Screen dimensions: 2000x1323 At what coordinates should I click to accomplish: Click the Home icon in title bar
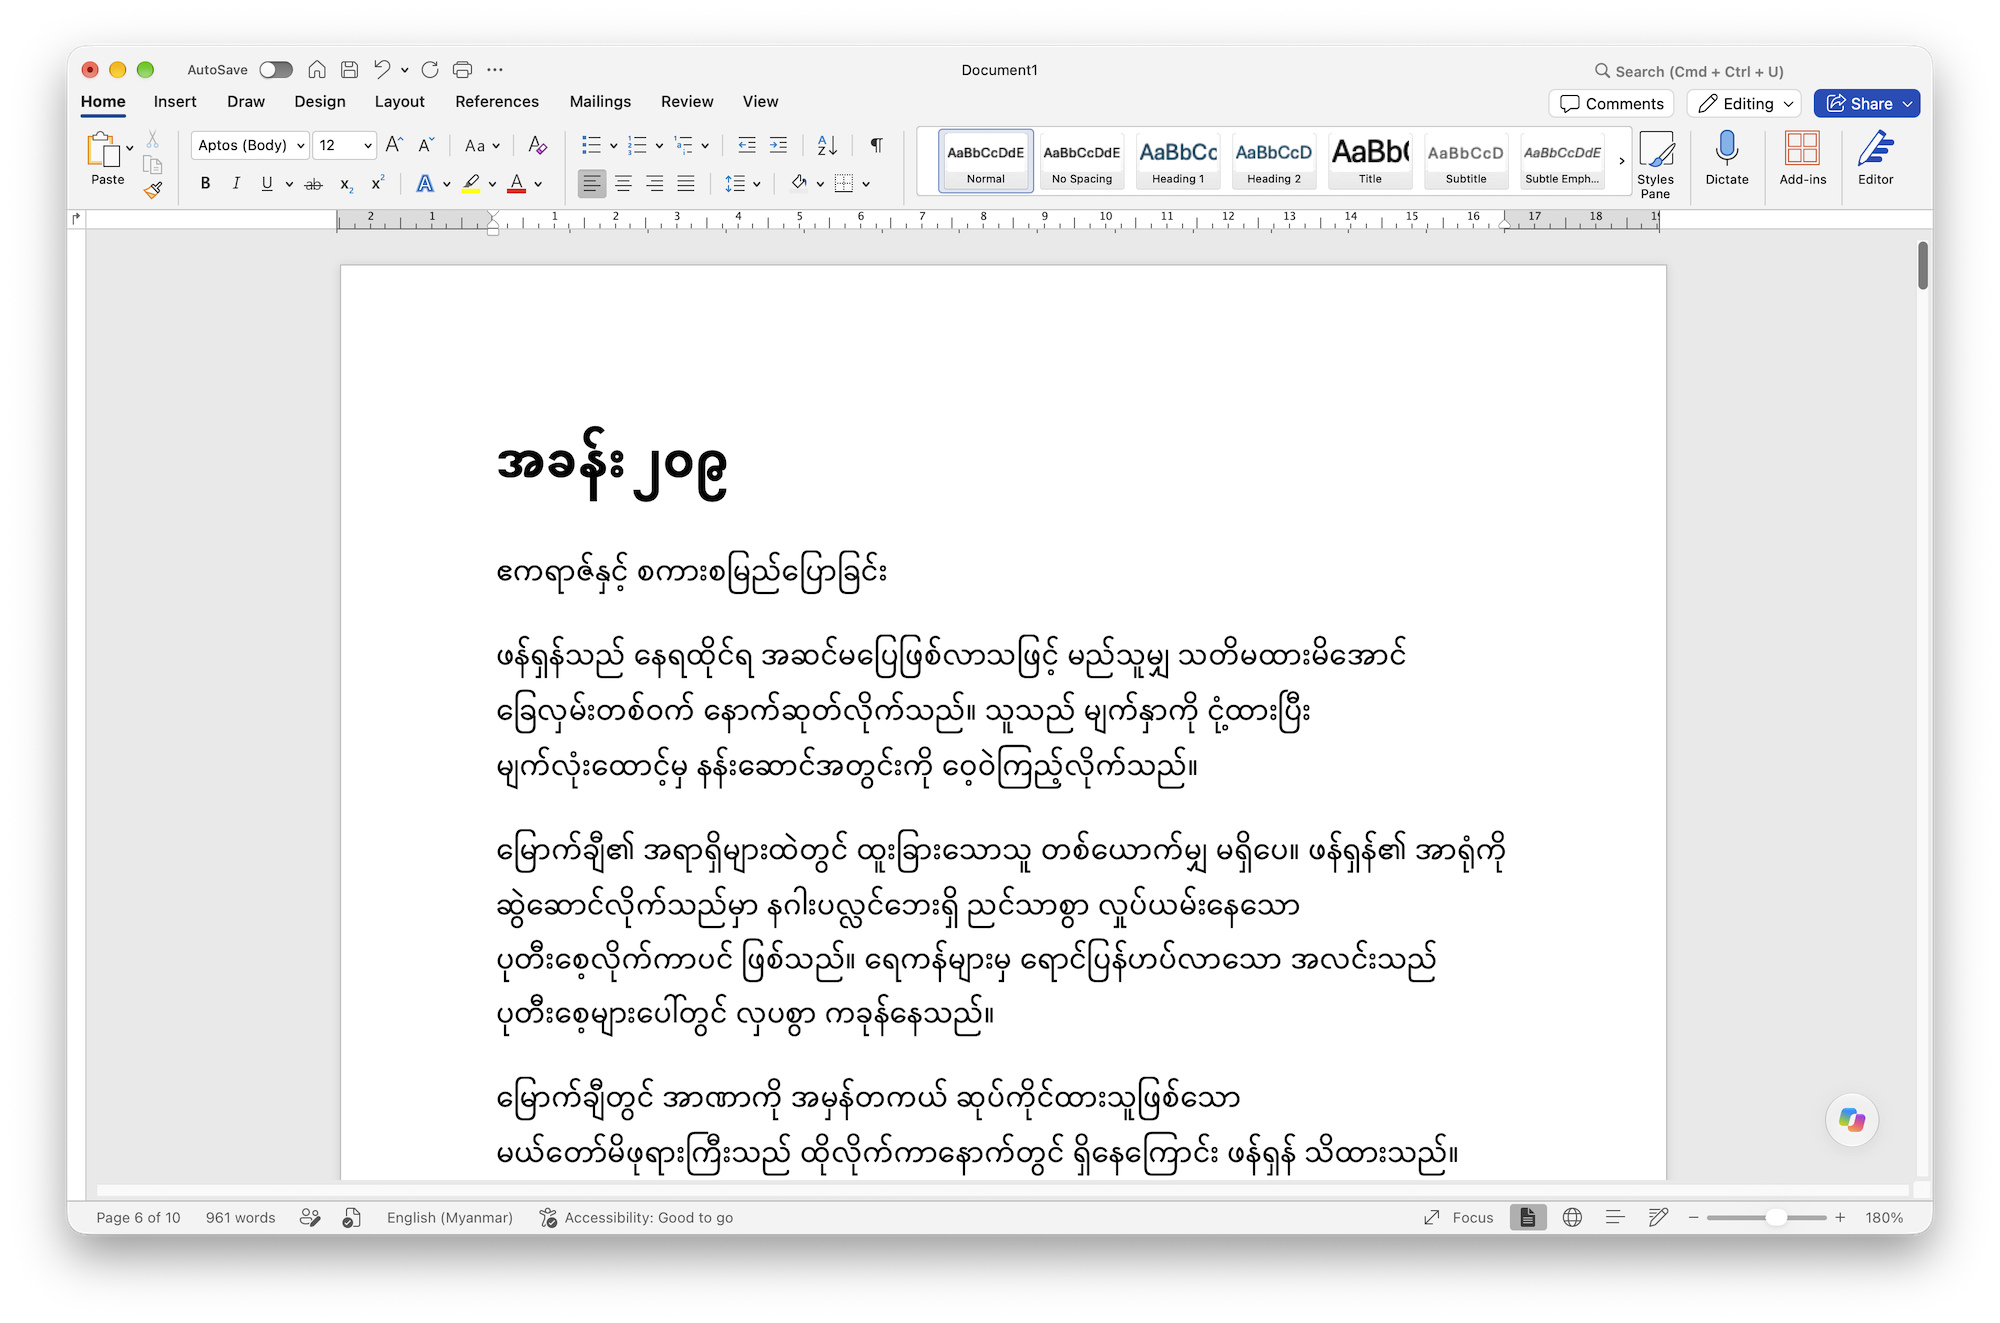[x=317, y=70]
